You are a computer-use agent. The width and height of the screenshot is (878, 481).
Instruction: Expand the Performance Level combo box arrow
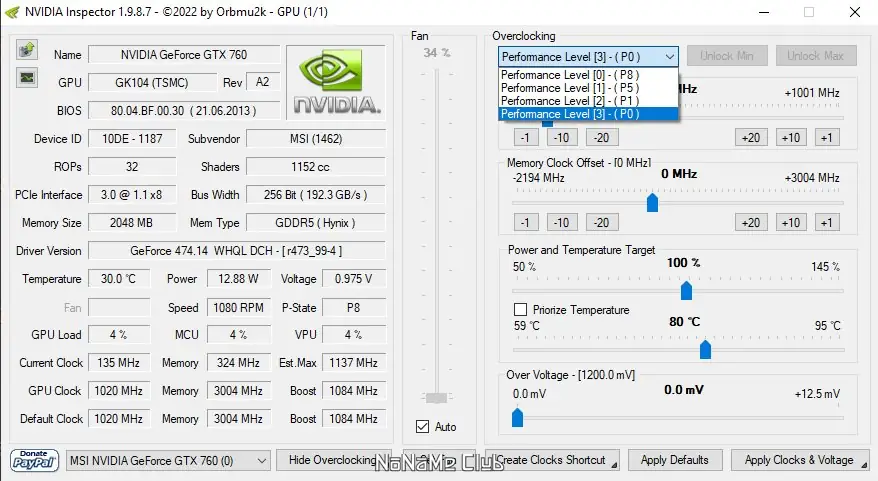tap(669, 57)
